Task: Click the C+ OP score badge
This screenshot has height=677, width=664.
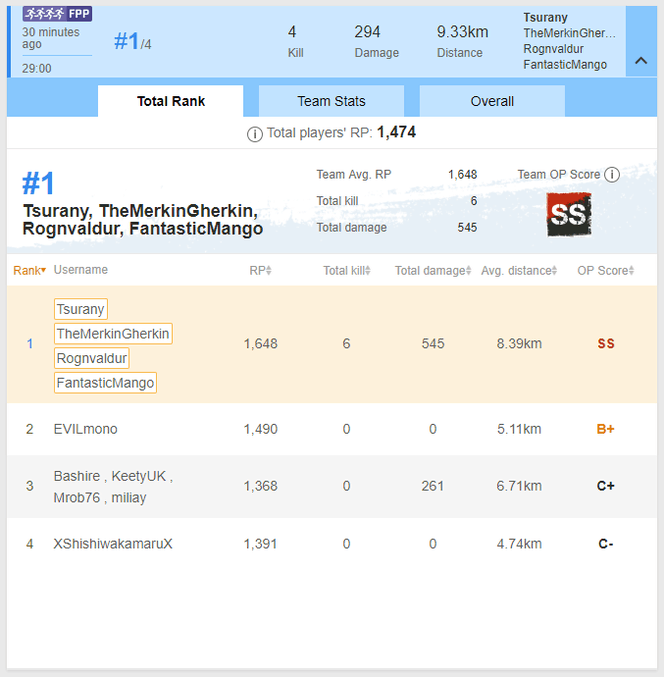Action: [x=606, y=486]
